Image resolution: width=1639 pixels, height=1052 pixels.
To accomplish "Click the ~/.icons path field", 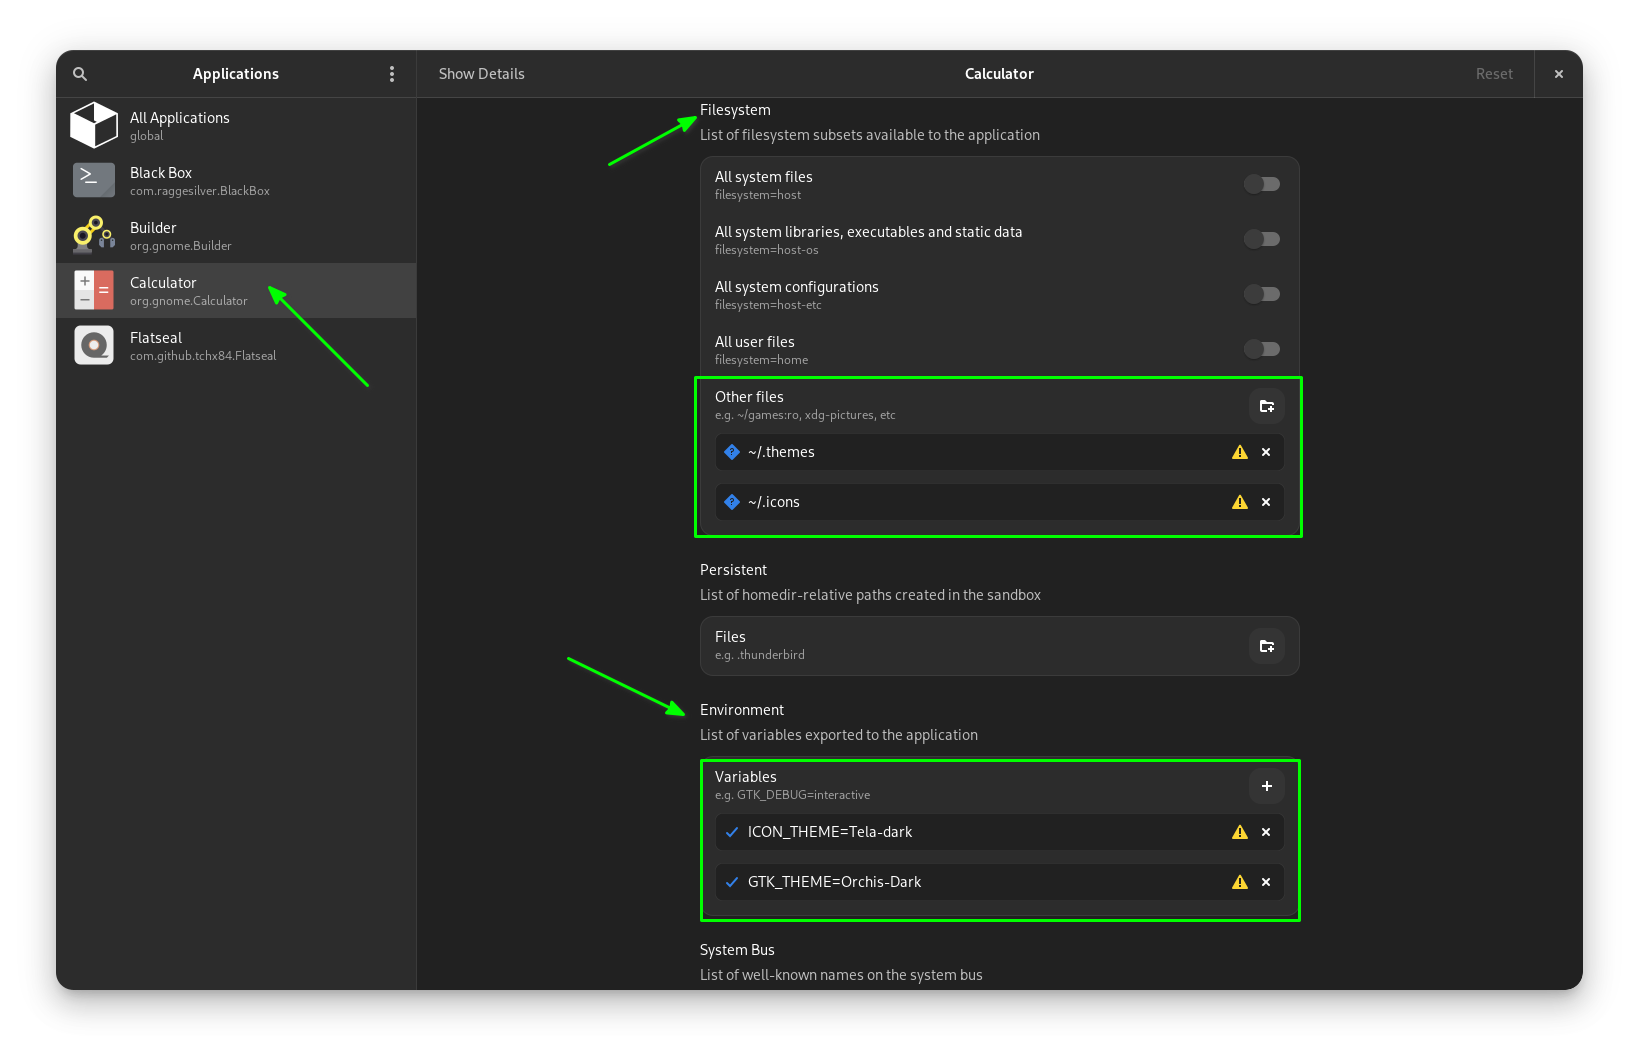I will pos(1000,502).
